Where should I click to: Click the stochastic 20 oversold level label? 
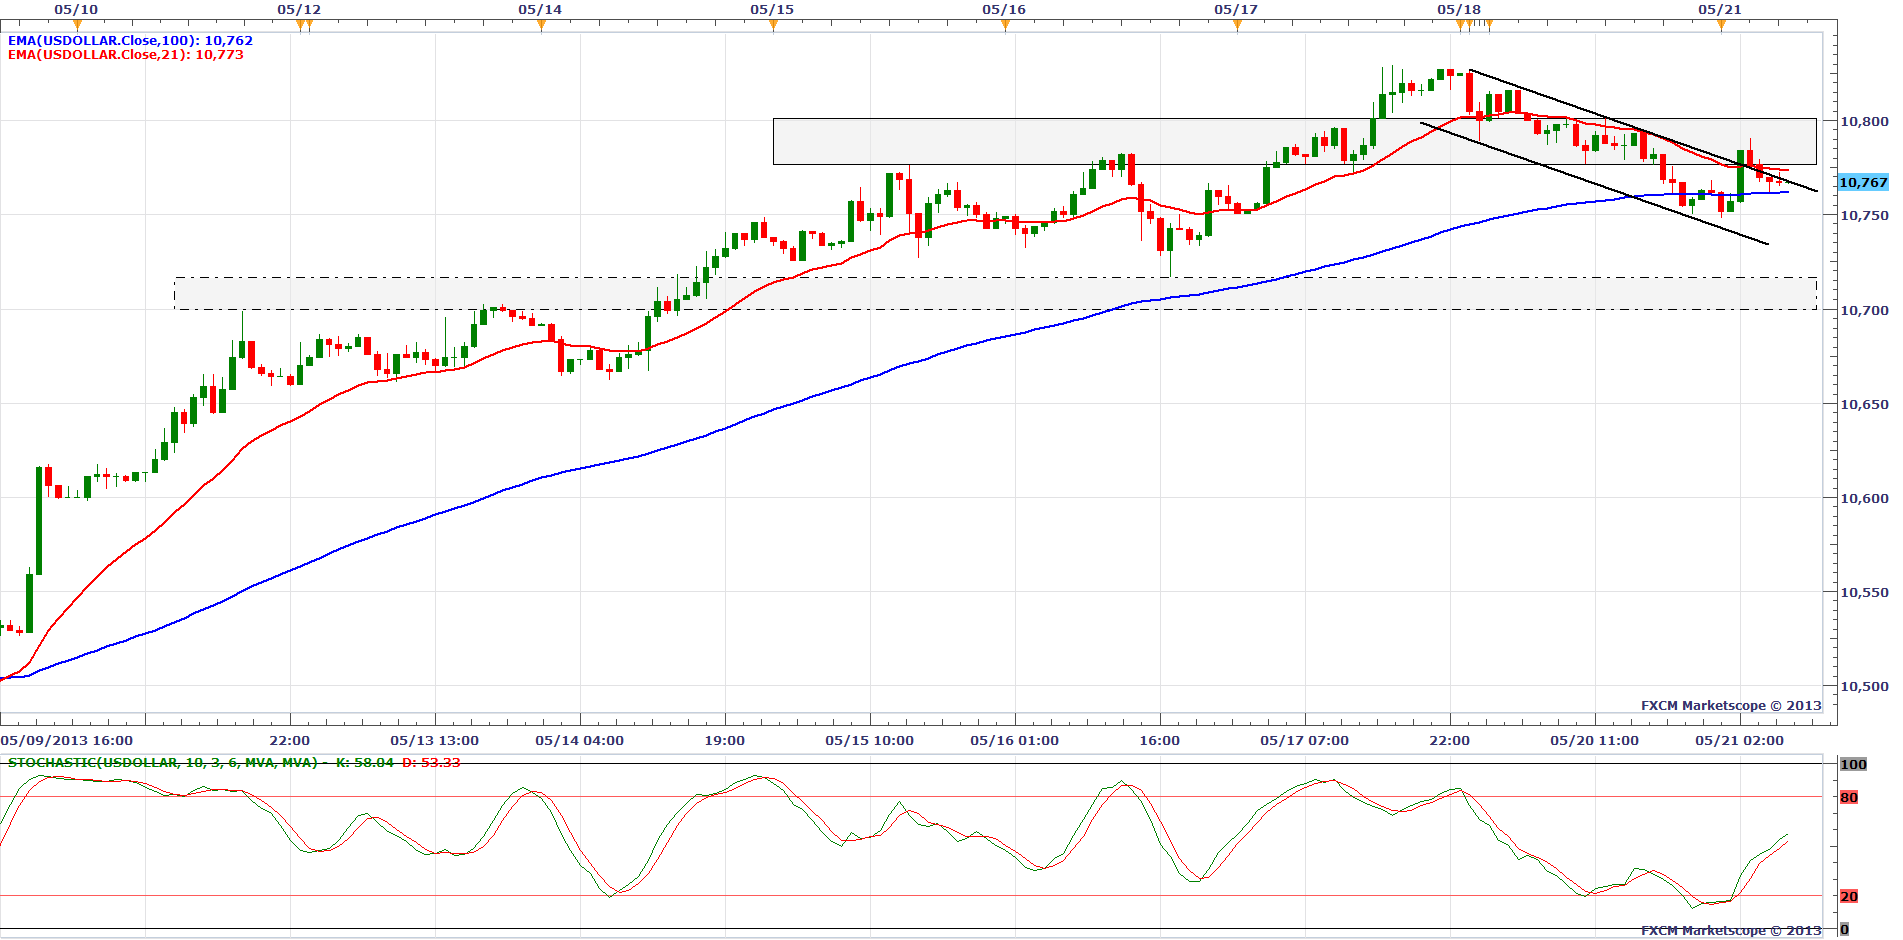pyautogui.click(x=1849, y=896)
